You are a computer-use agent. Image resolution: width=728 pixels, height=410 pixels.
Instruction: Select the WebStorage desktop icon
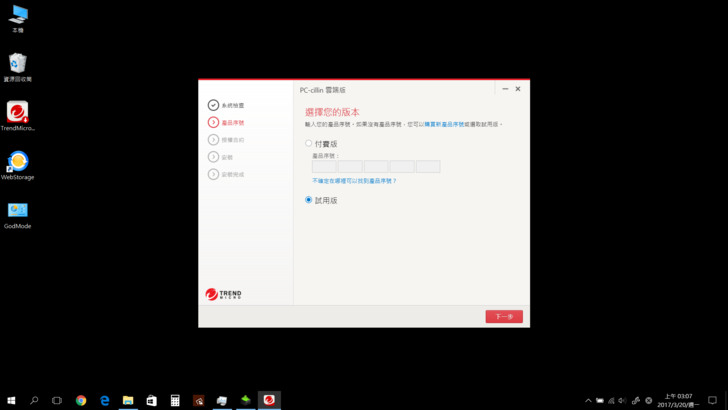pos(18,165)
